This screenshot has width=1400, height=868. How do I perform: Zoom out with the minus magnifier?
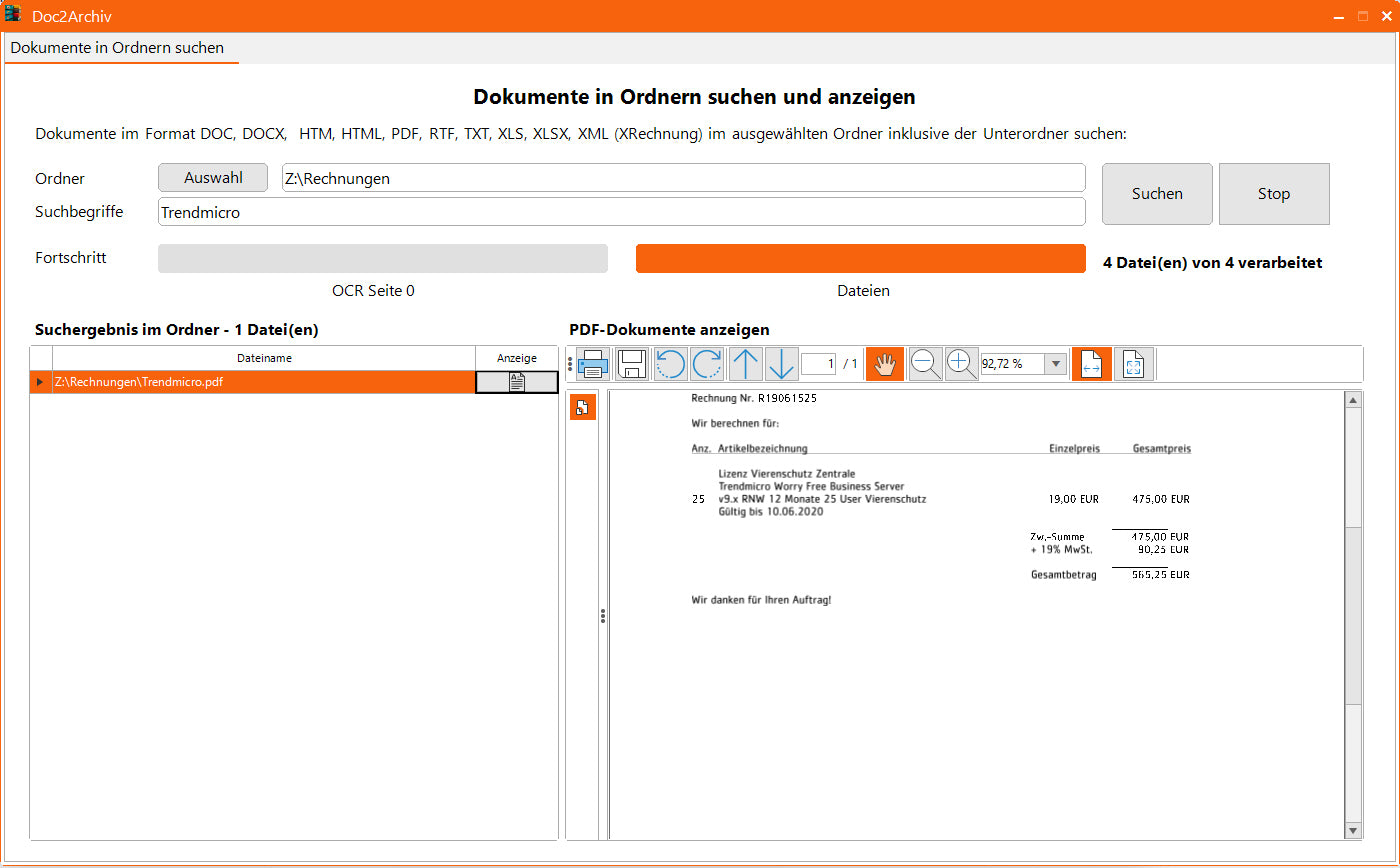pos(925,364)
